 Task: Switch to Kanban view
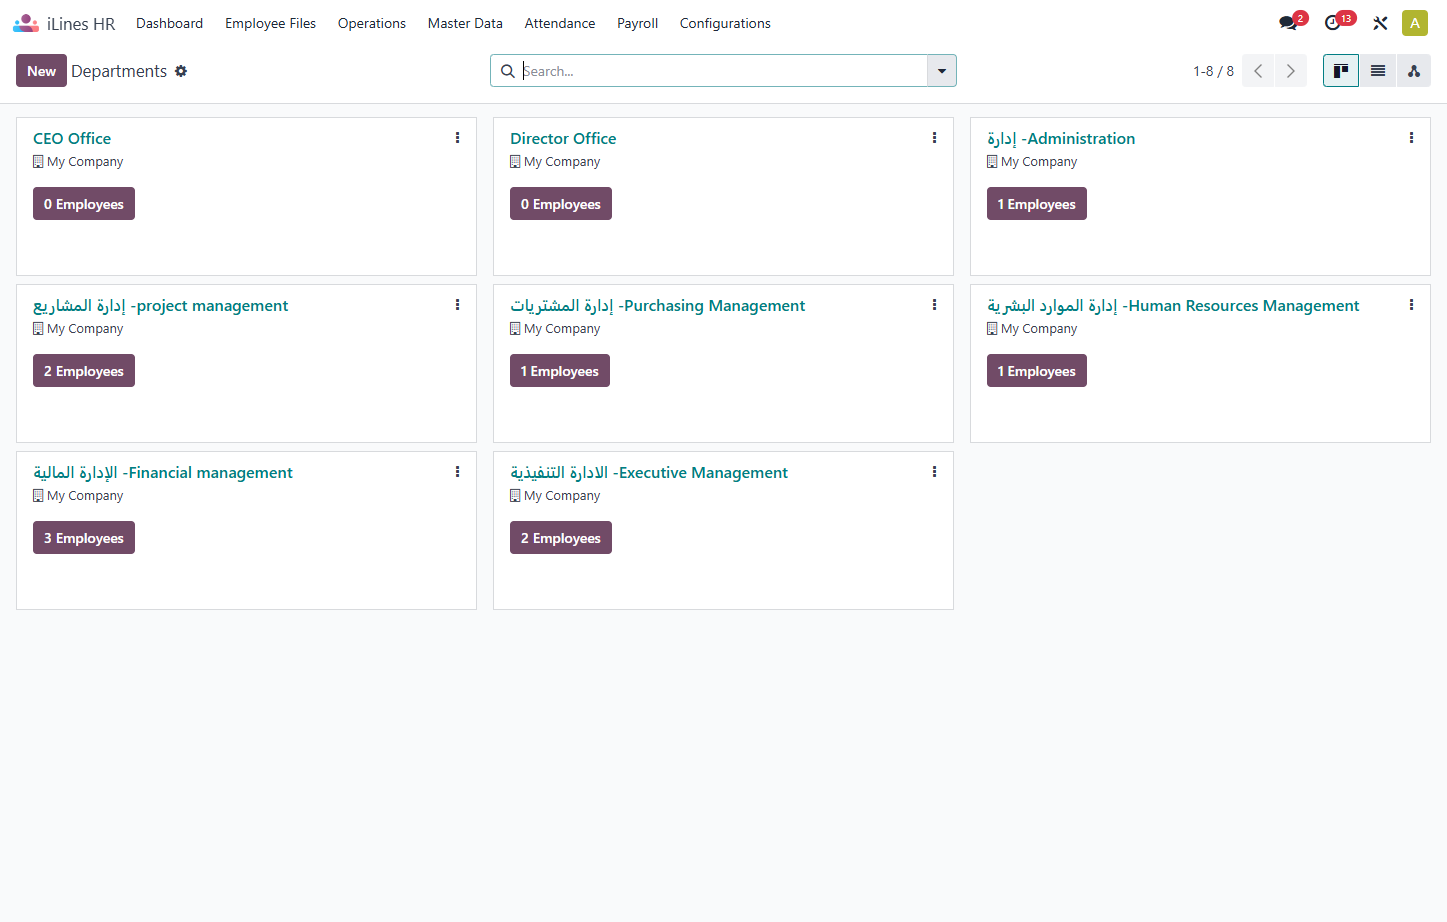(1341, 71)
